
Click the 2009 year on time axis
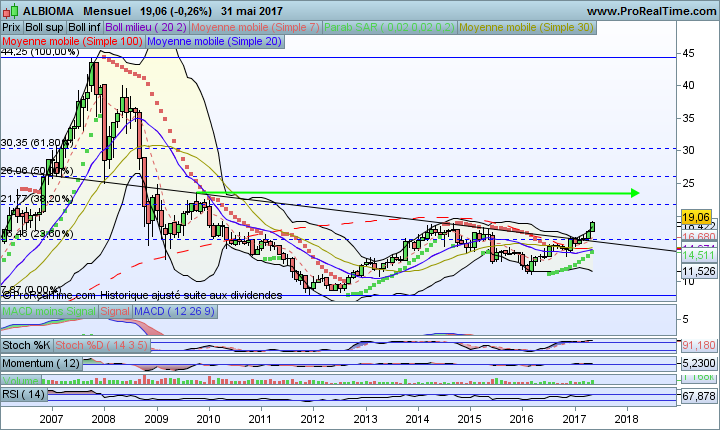click(x=156, y=419)
